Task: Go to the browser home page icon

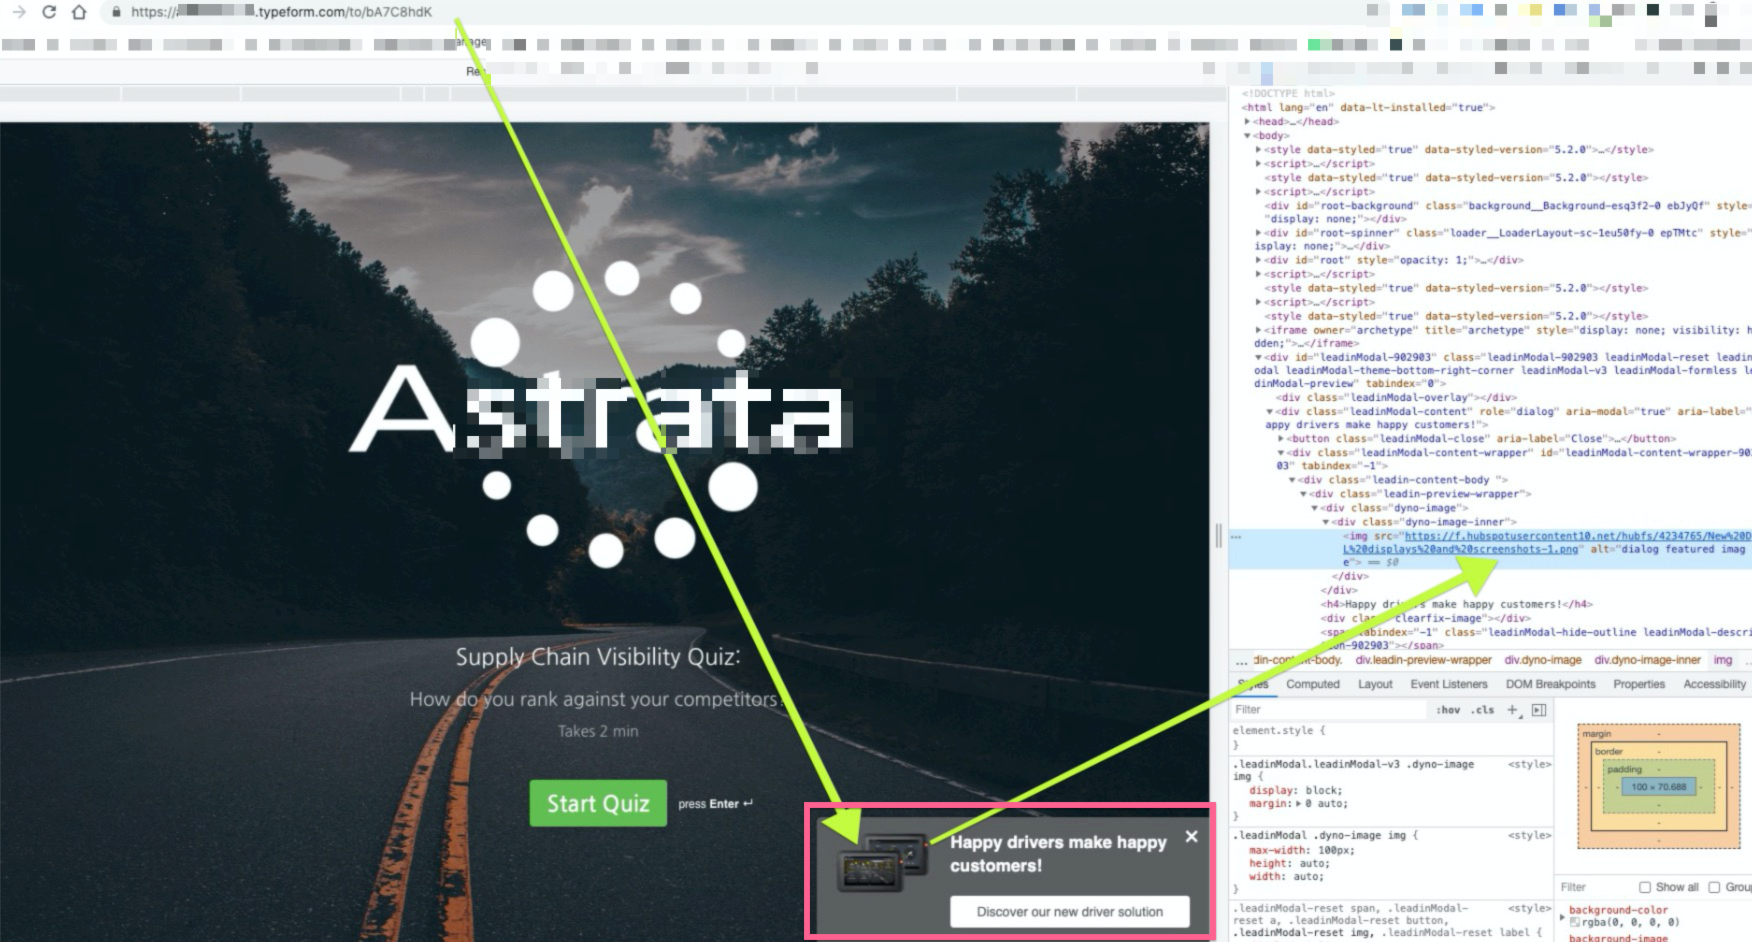Action: 79,12
